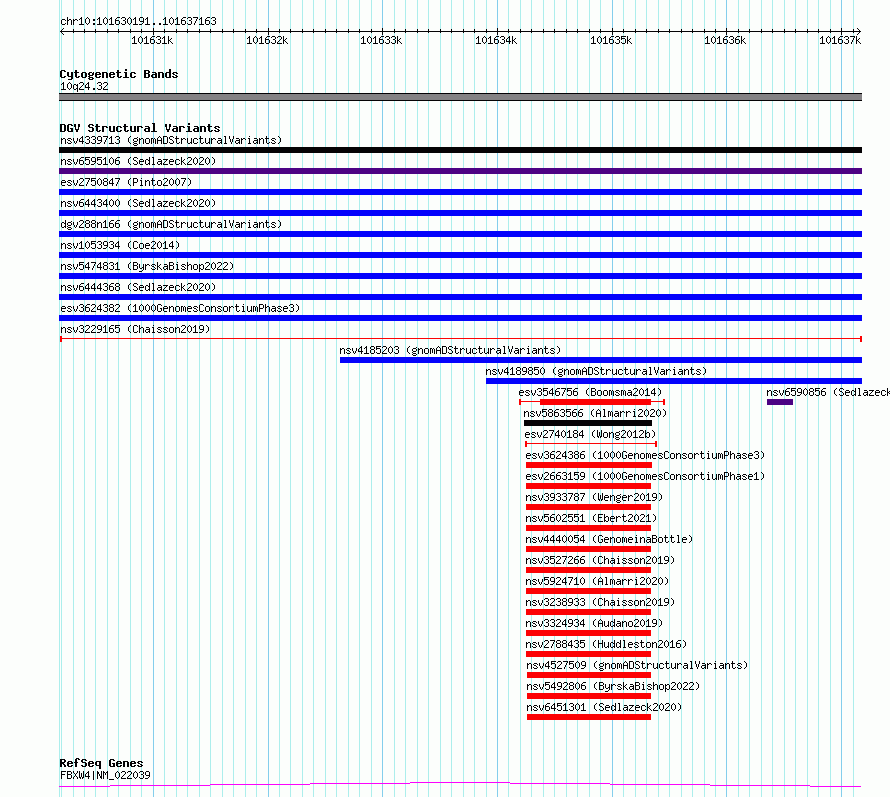Select the esv3624386 1000Genomes Phase3 label
890x797 pixels.
pos(645,455)
